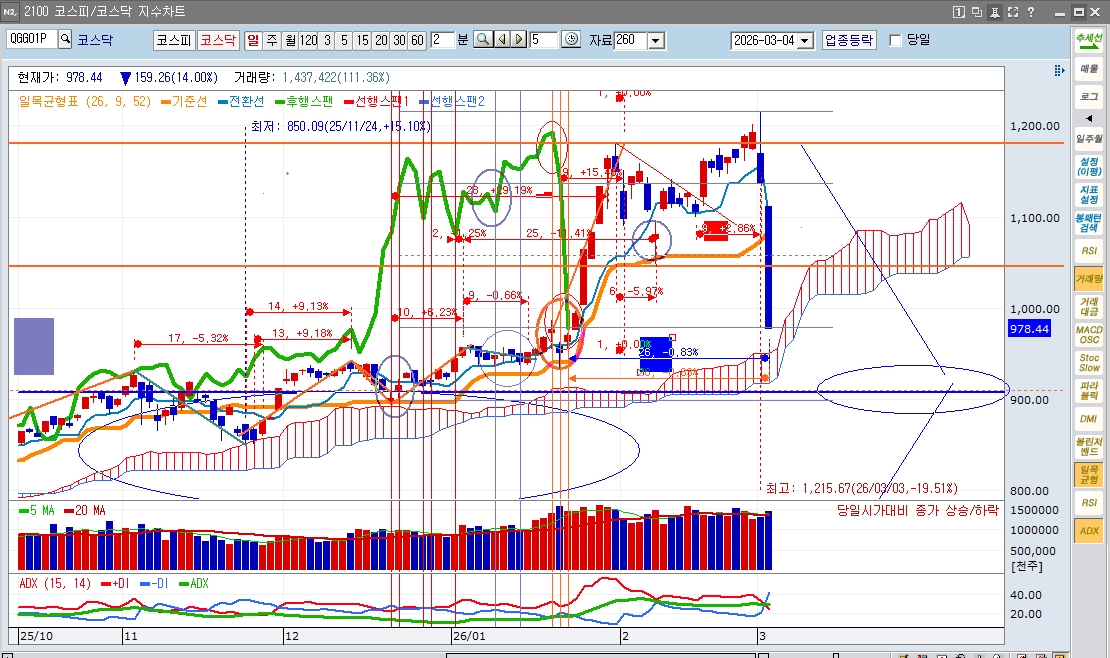Click the right arrow chart scroll button
The height and width of the screenshot is (658, 1110).
point(518,40)
